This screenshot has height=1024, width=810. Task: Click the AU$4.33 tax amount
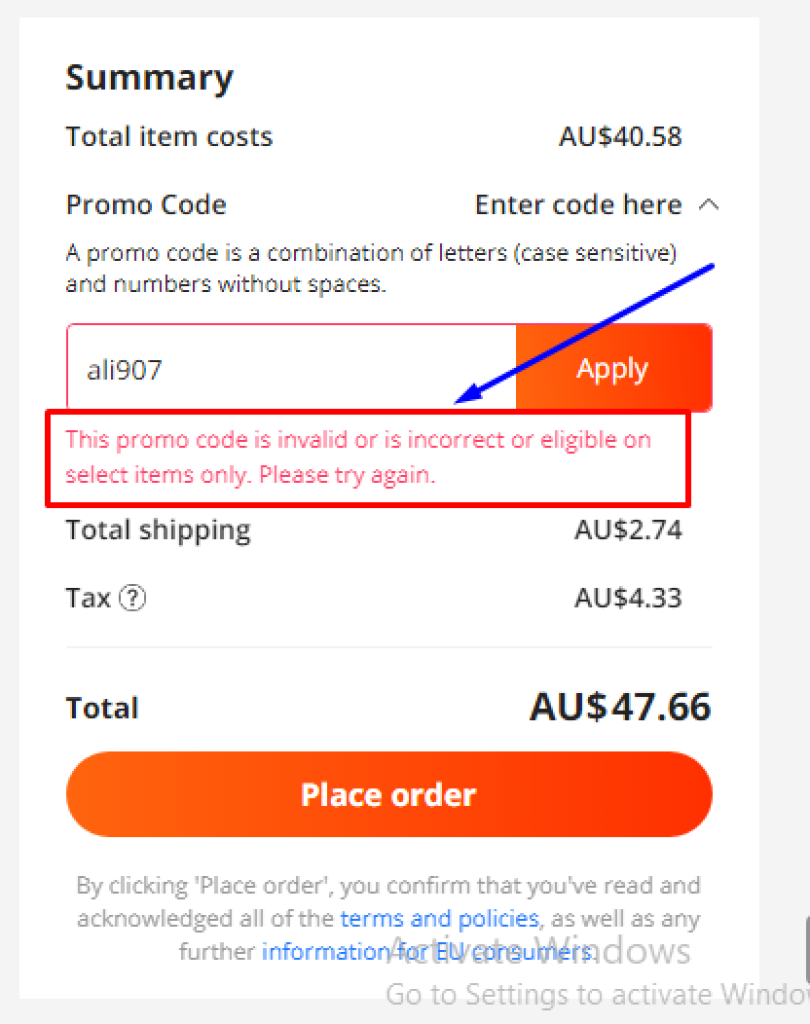[x=629, y=598]
